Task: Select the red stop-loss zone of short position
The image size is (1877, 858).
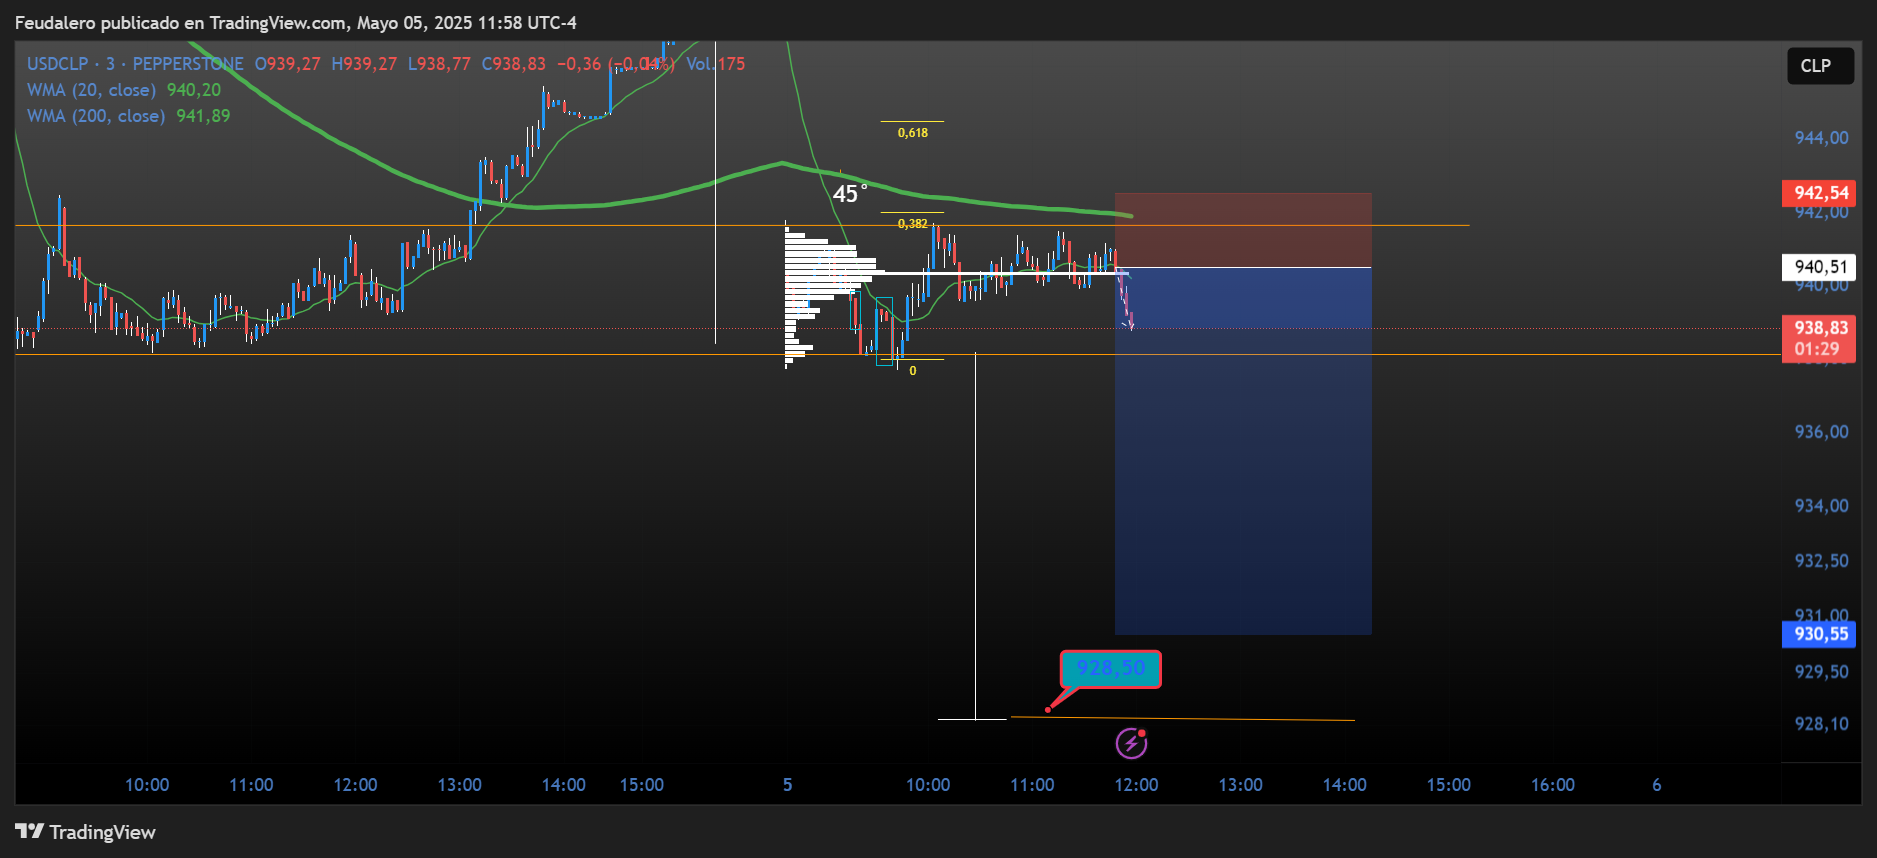Action: [x=1243, y=230]
